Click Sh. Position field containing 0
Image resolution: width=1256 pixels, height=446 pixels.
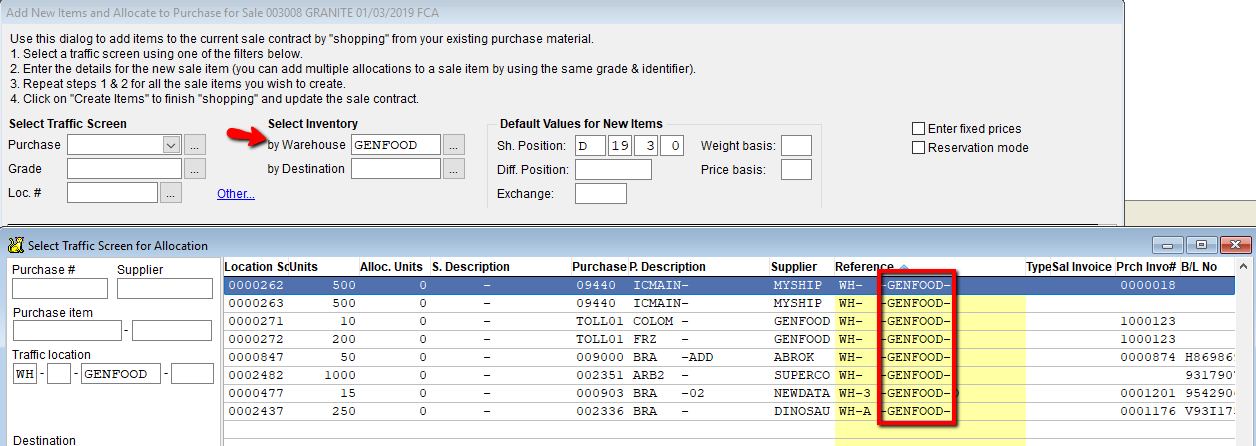[673, 146]
